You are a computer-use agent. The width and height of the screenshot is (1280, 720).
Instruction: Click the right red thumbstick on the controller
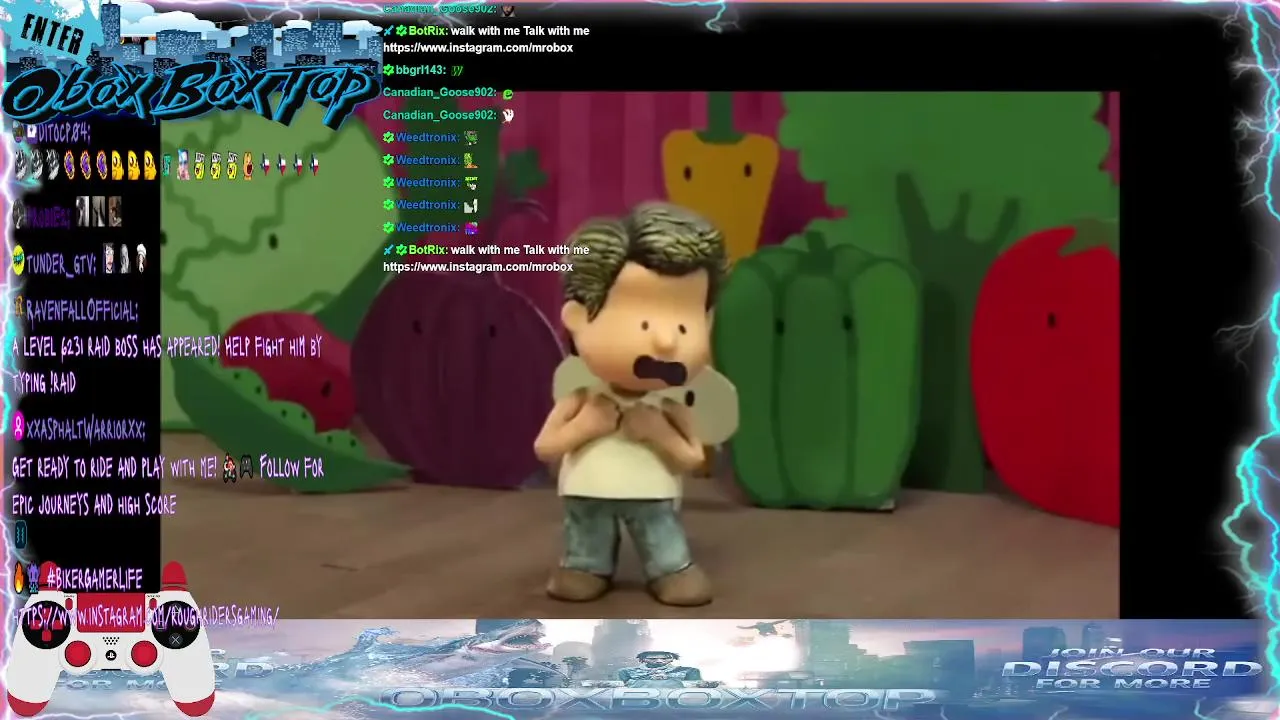[x=144, y=653]
